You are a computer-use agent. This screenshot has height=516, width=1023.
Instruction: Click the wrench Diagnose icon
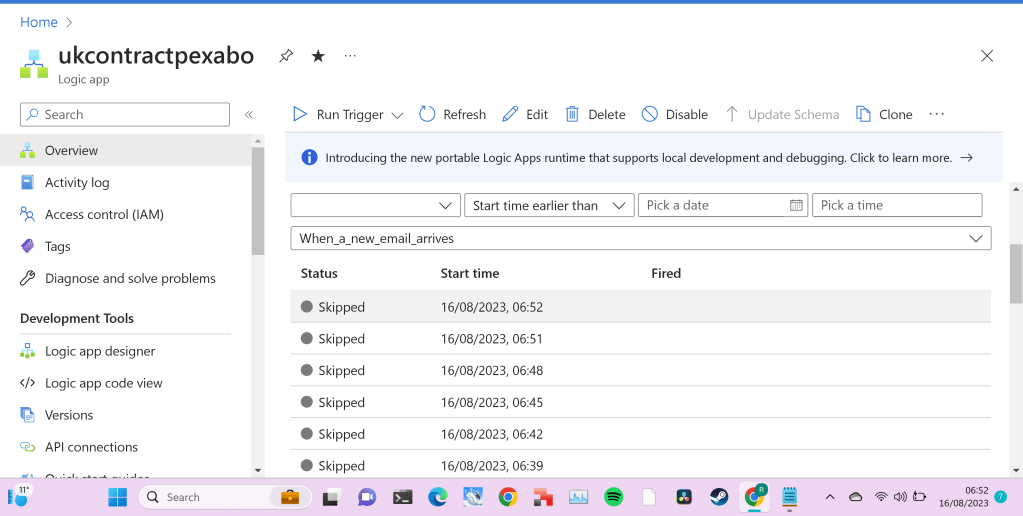tap(27, 278)
